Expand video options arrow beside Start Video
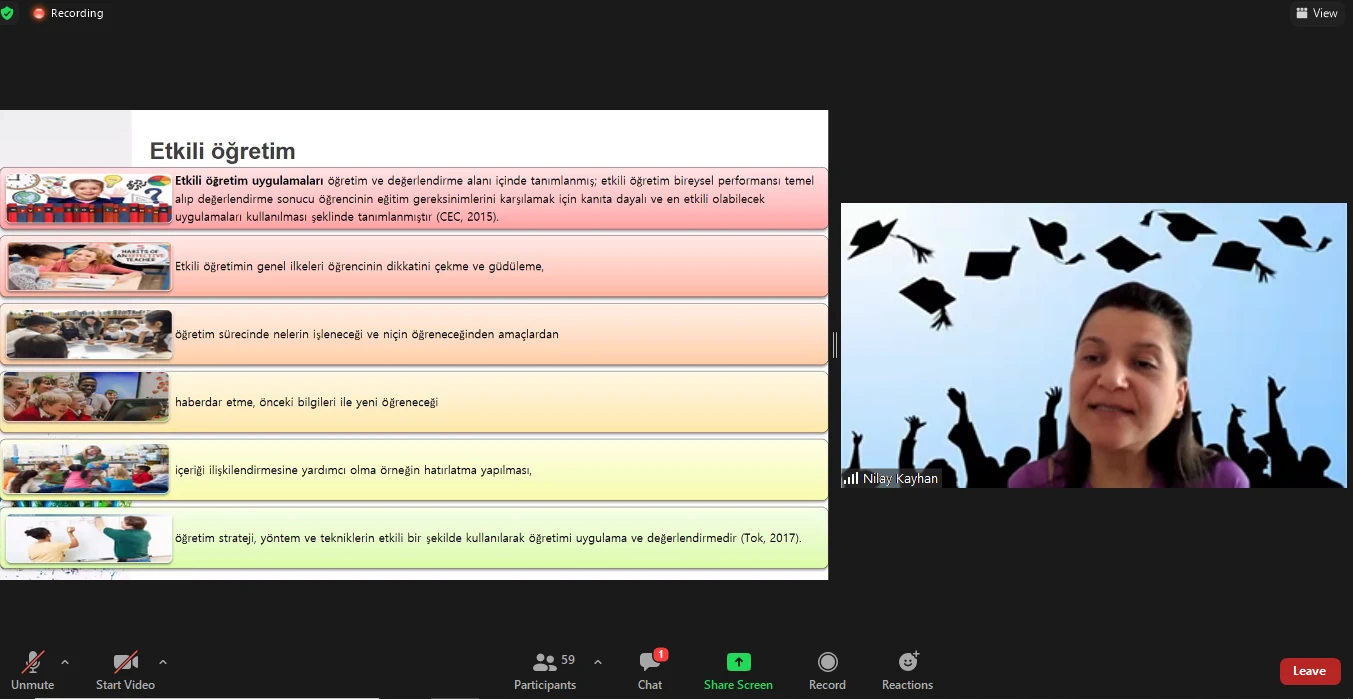The width and height of the screenshot is (1353, 699). (163, 662)
